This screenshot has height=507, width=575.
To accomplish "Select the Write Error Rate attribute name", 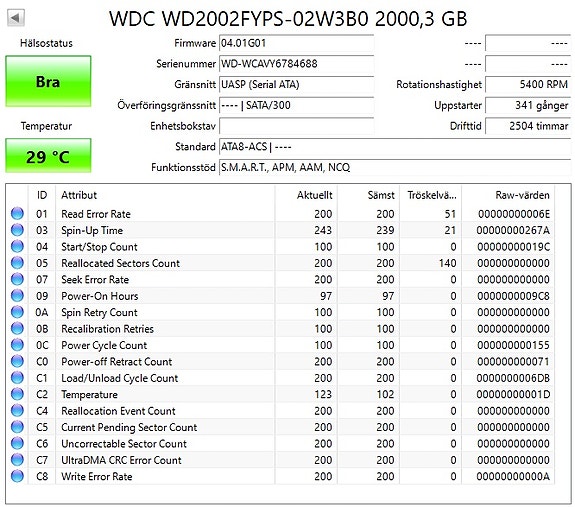I will pyautogui.click(x=96, y=477).
